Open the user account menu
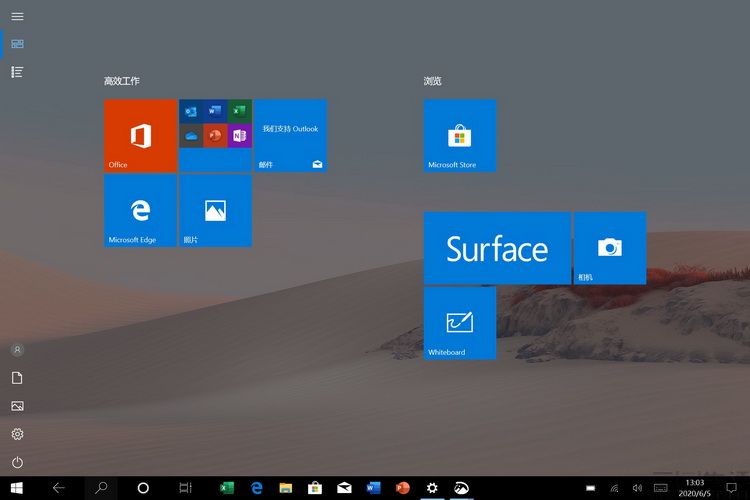 click(x=17, y=350)
